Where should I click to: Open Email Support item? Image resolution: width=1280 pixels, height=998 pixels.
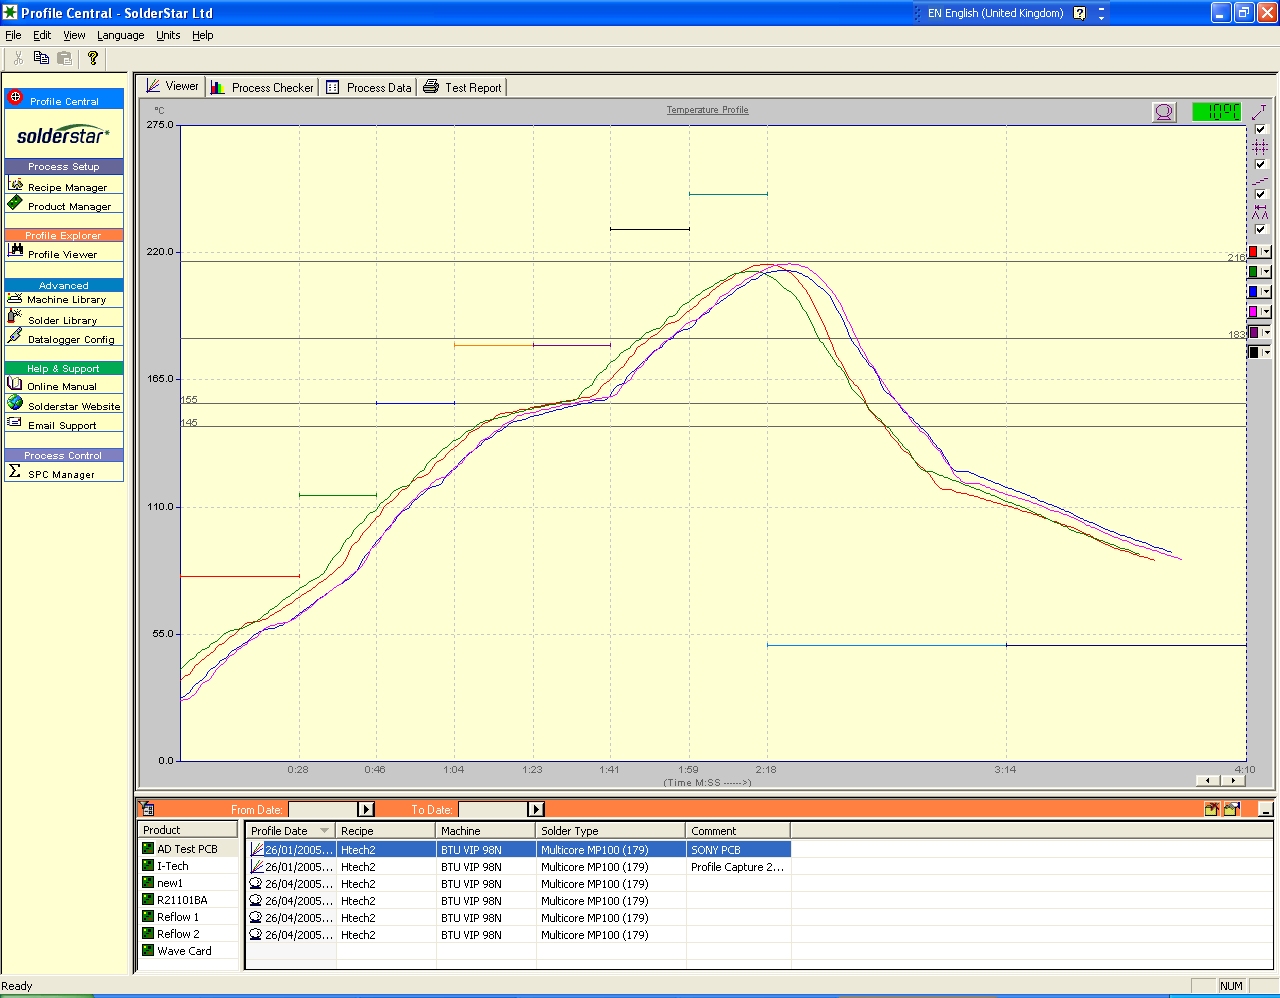click(64, 424)
